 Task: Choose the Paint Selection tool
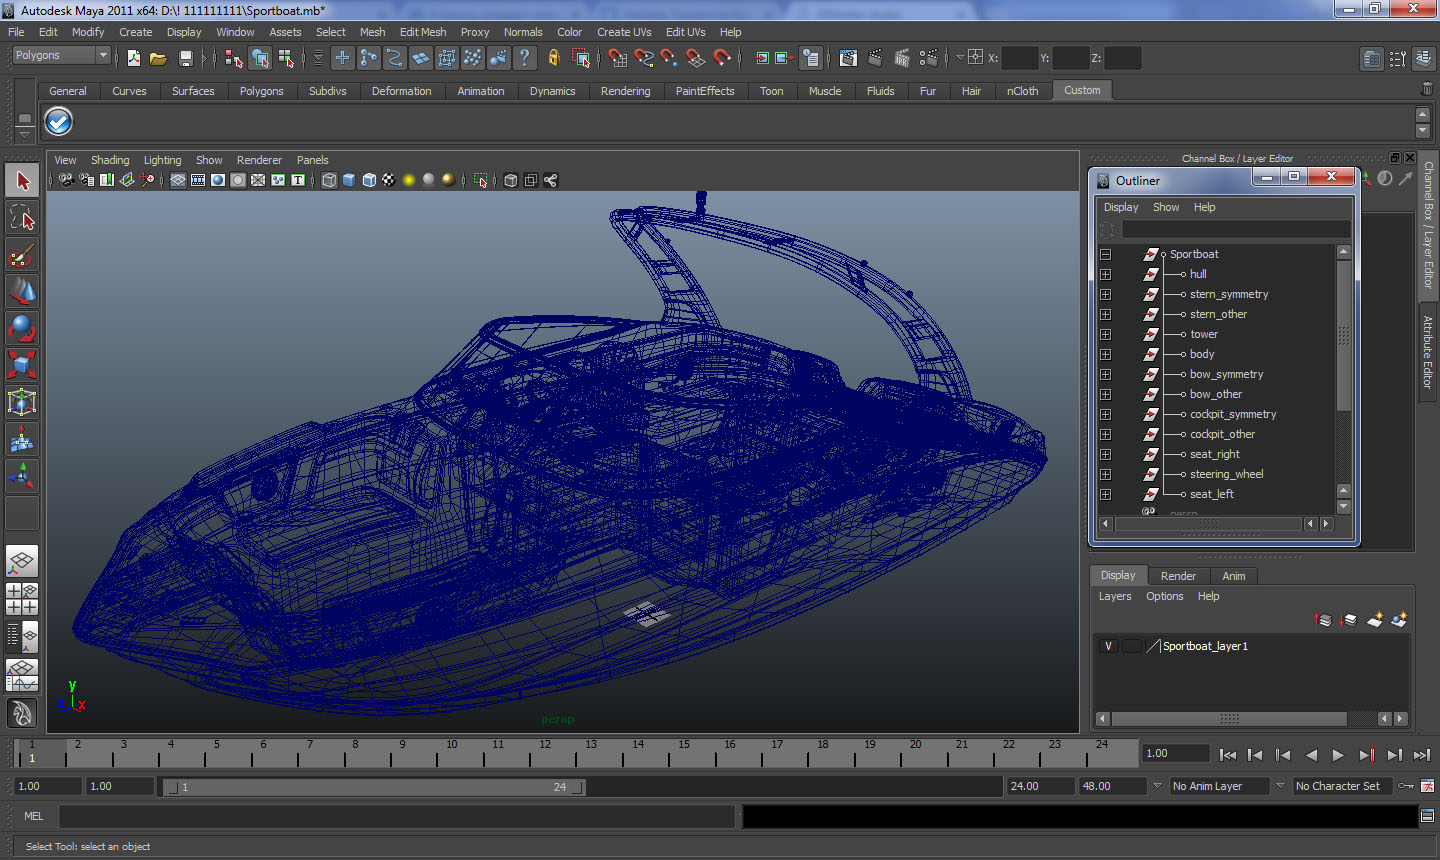click(22, 255)
